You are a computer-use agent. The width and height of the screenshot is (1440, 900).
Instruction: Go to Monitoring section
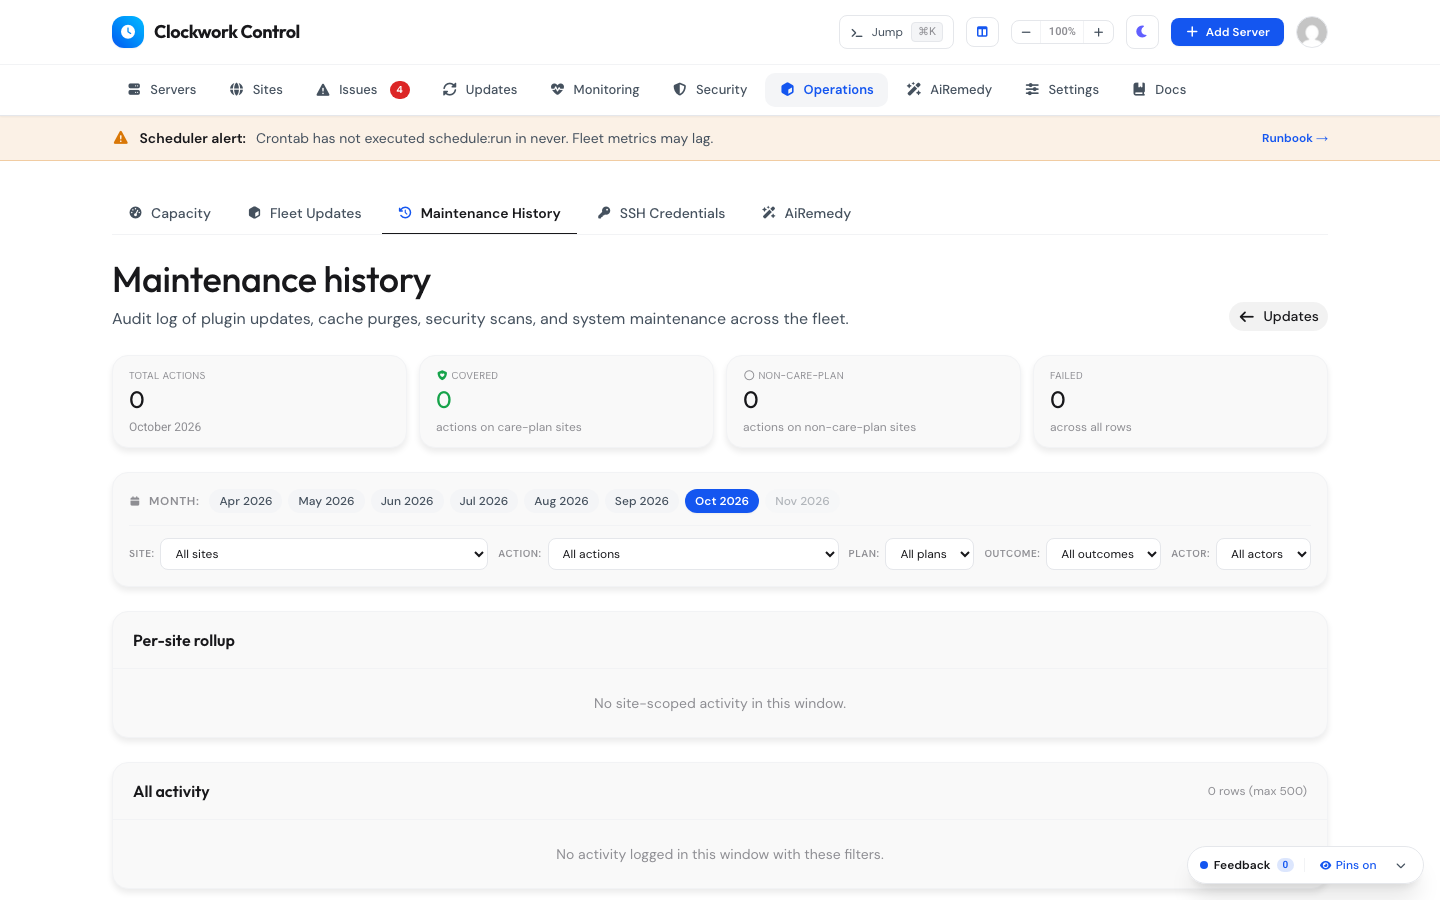coord(595,90)
